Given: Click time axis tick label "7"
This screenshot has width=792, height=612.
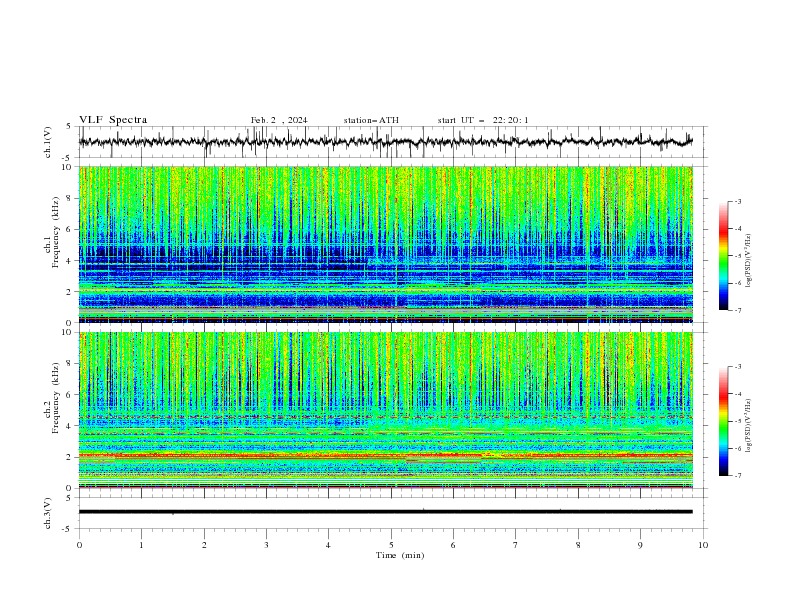Looking at the screenshot, I should [516, 545].
